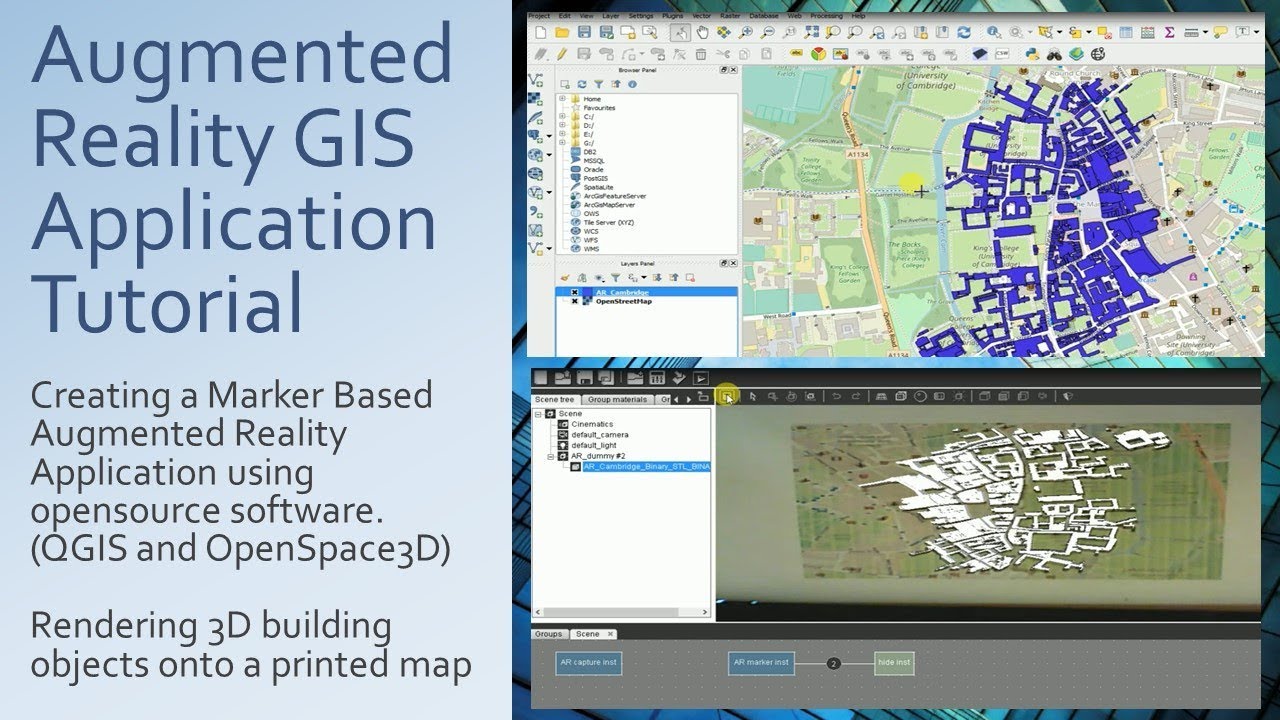1280x720 pixels.
Task: Click the cut features scissors icon
Action: click(x=723, y=54)
